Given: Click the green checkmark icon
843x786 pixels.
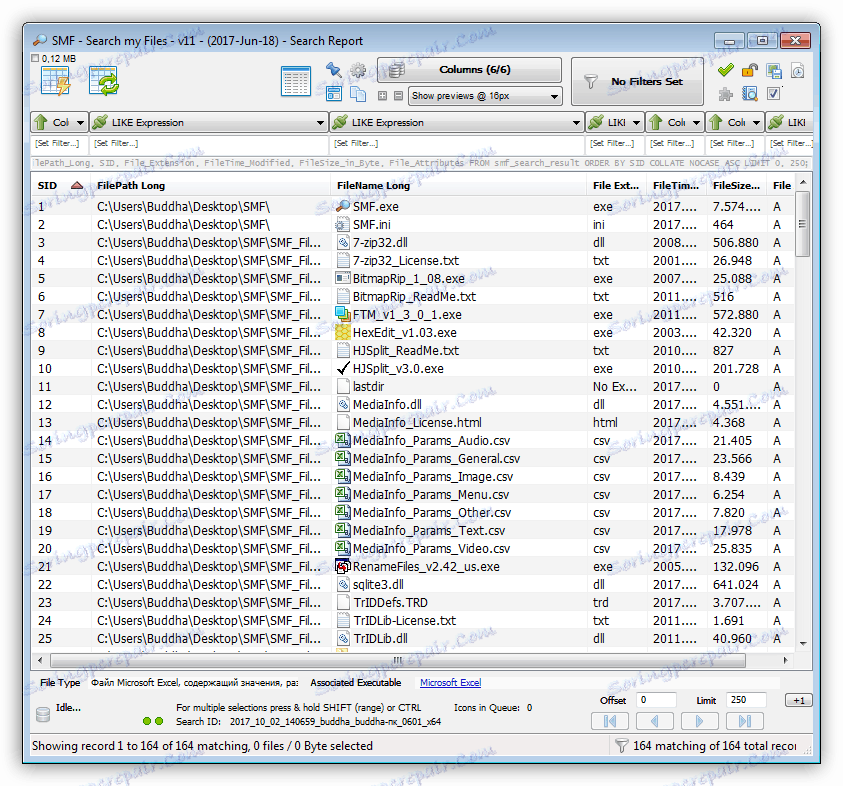Looking at the screenshot, I should pyautogui.click(x=726, y=70).
